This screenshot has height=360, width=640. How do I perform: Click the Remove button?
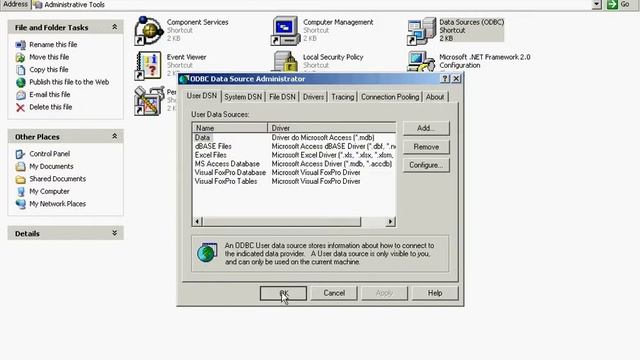pyautogui.click(x=426, y=147)
